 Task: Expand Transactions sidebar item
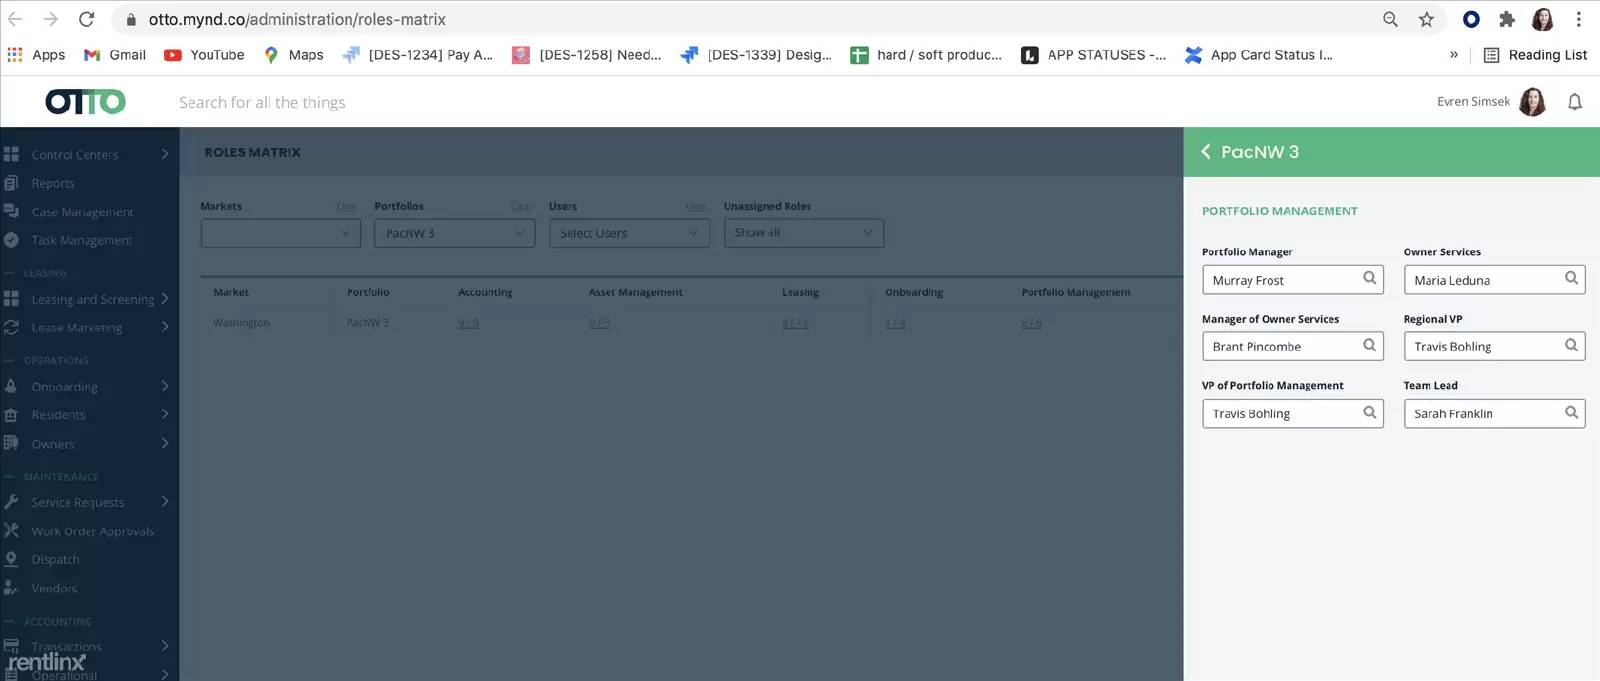(87, 646)
